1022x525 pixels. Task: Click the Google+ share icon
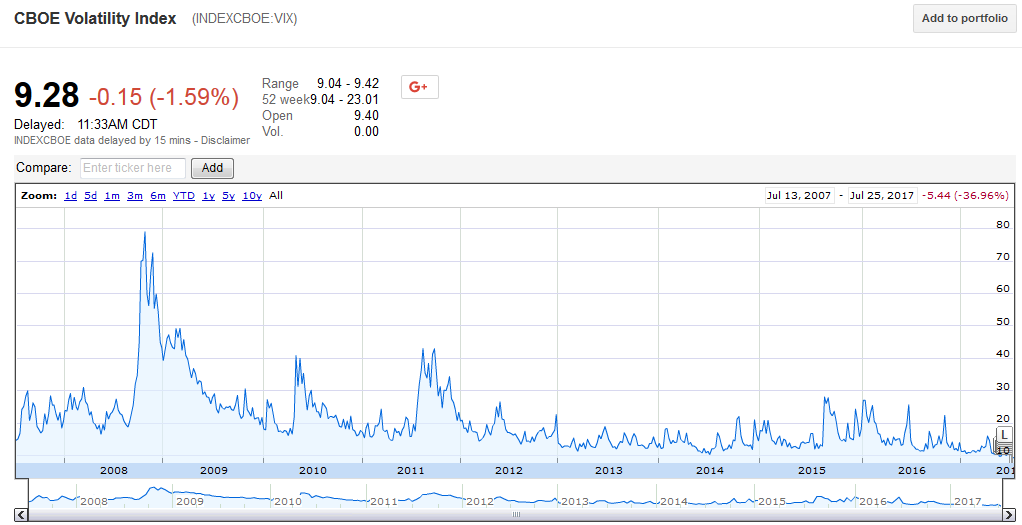(419, 87)
